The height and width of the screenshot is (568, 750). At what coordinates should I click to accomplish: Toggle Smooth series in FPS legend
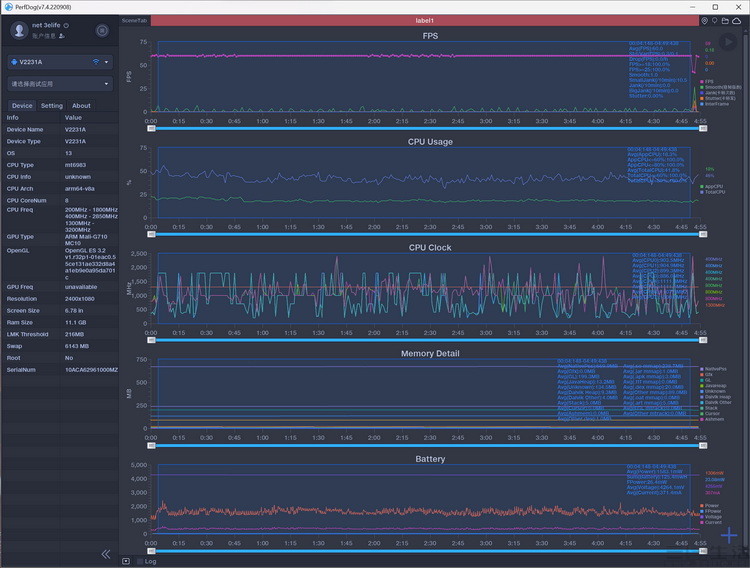[x=720, y=87]
